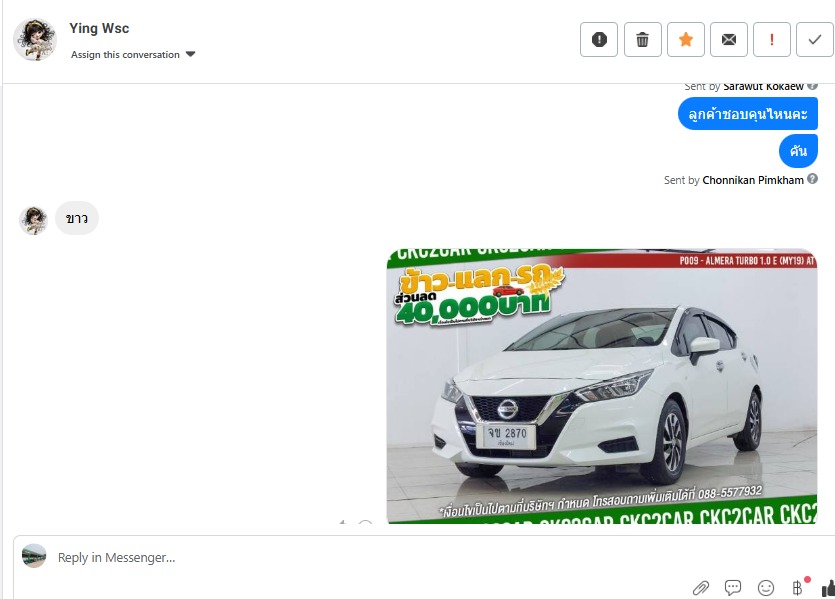Open the white Nissan Almera image
This screenshot has height=599, width=835.
602,386
